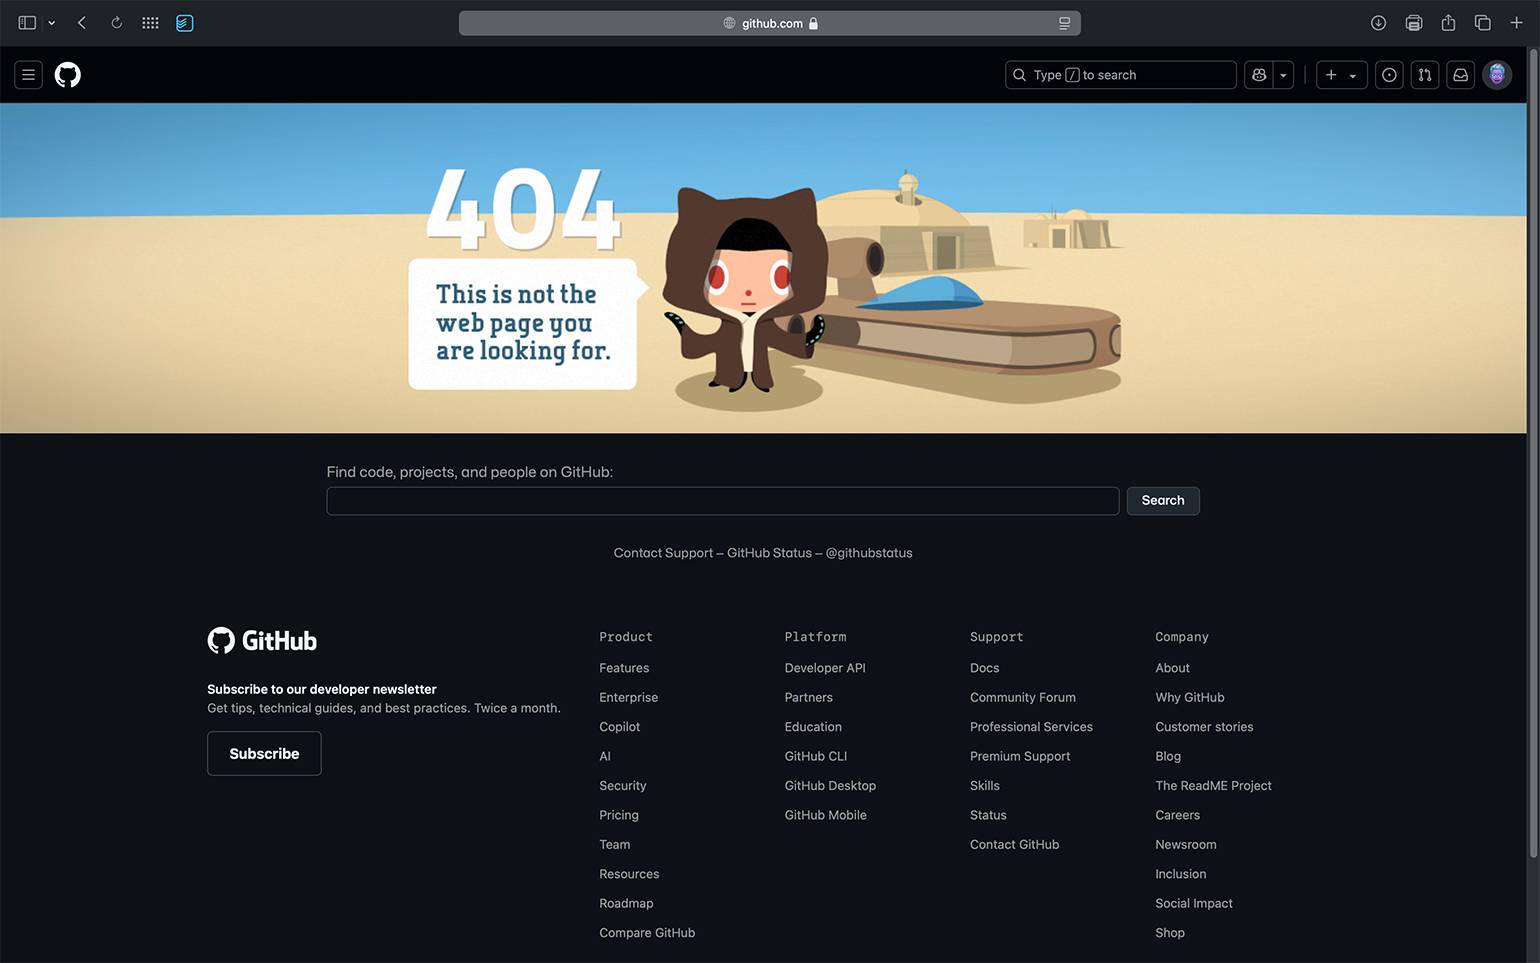Open the notifications inbox
The height and width of the screenshot is (963, 1540).
[1461, 75]
